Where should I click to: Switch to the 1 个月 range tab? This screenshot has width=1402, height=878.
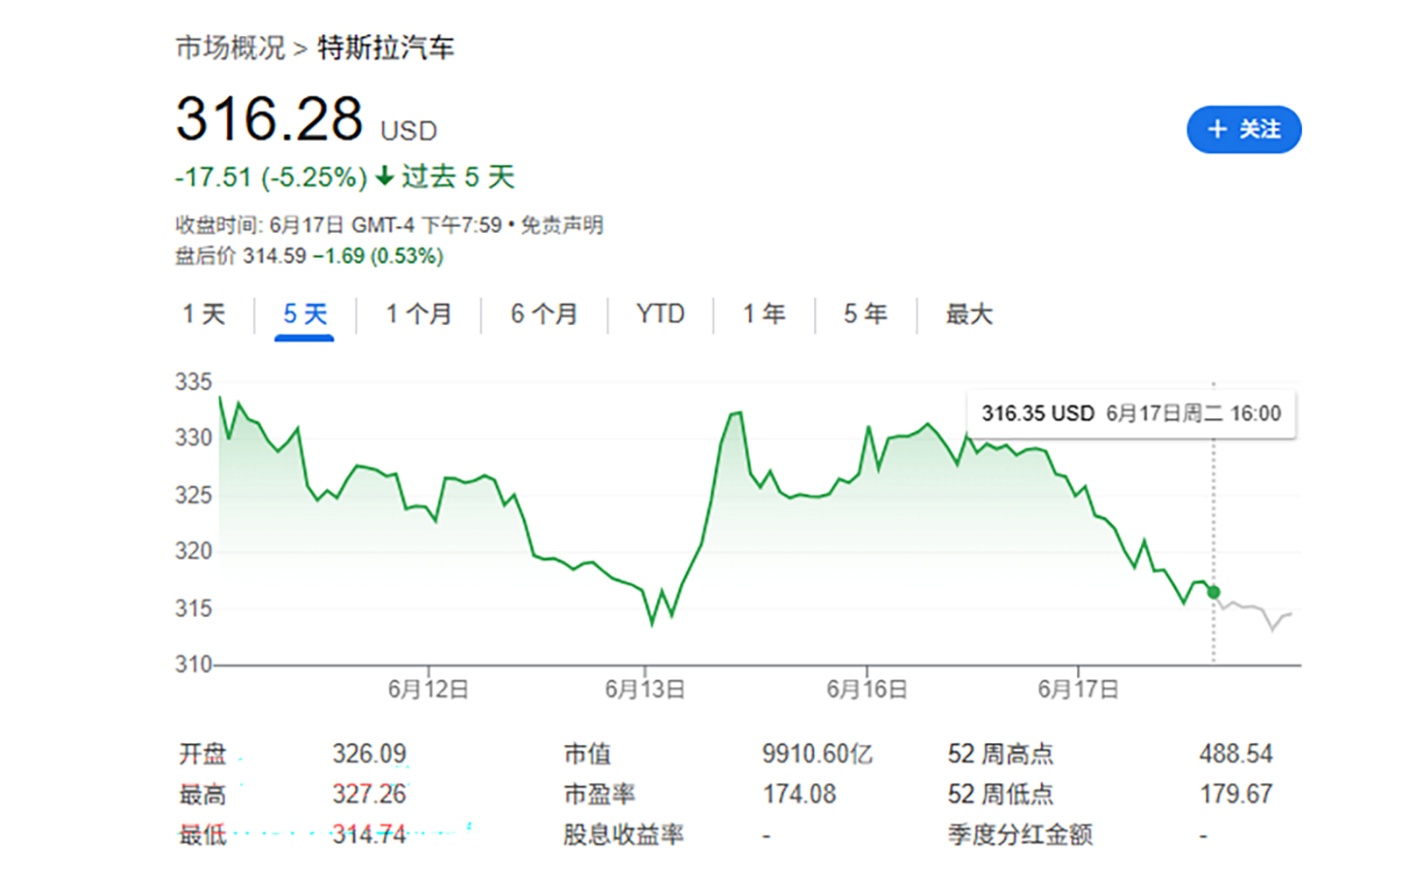pyautogui.click(x=418, y=315)
